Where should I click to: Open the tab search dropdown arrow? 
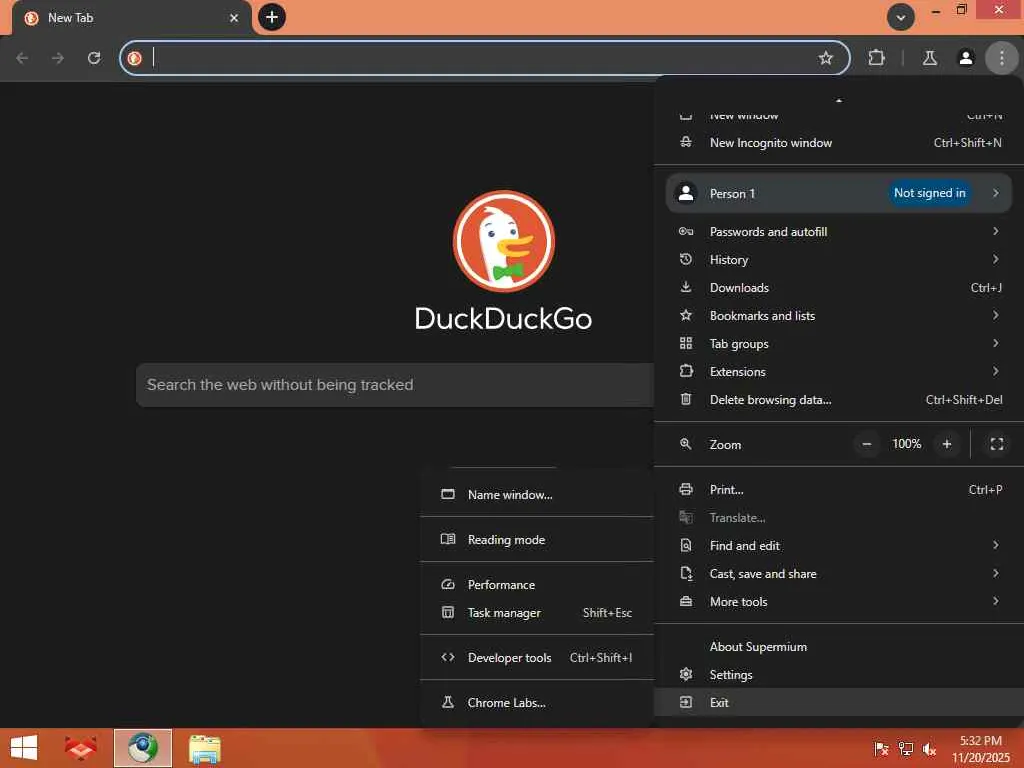coord(901,17)
